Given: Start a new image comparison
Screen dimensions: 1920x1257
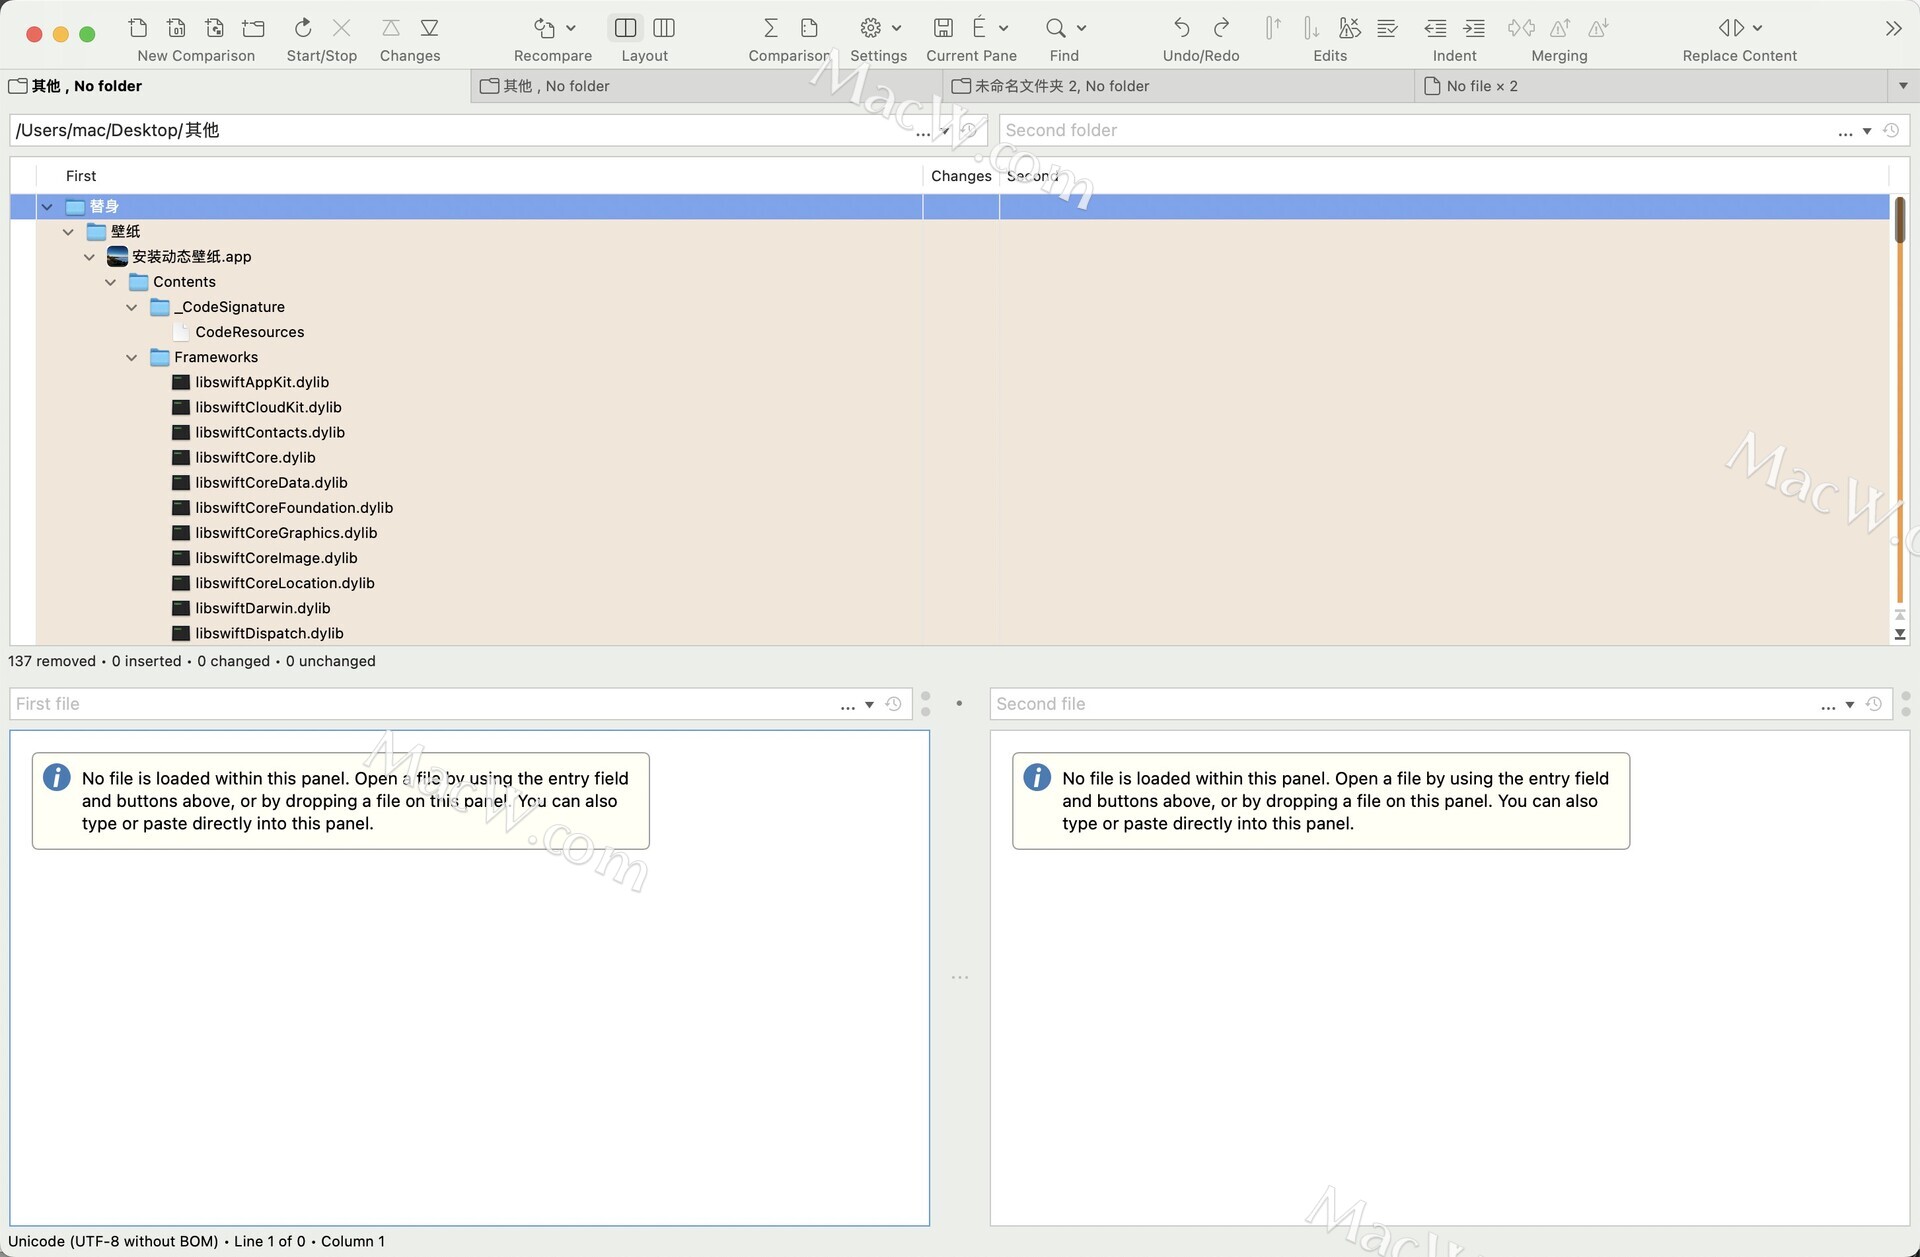Looking at the screenshot, I should [215, 28].
